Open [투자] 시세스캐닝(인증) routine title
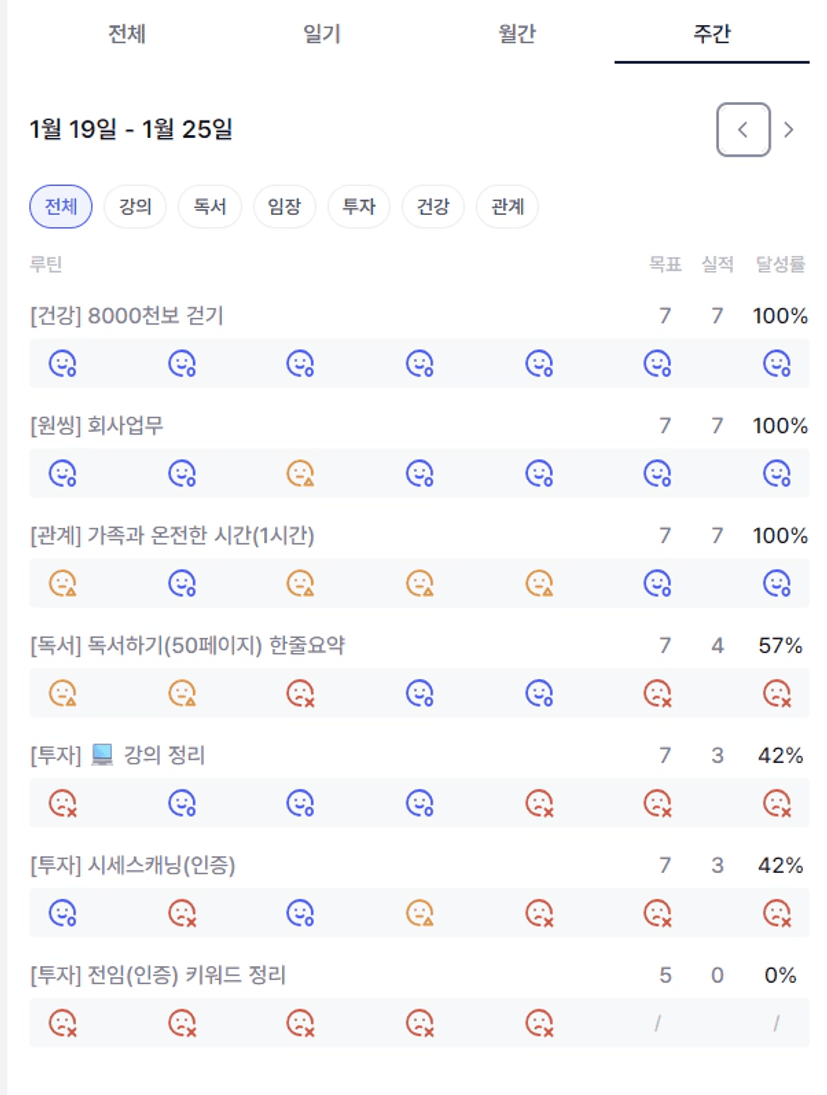The image size is (827, 1095). (133, 866)
